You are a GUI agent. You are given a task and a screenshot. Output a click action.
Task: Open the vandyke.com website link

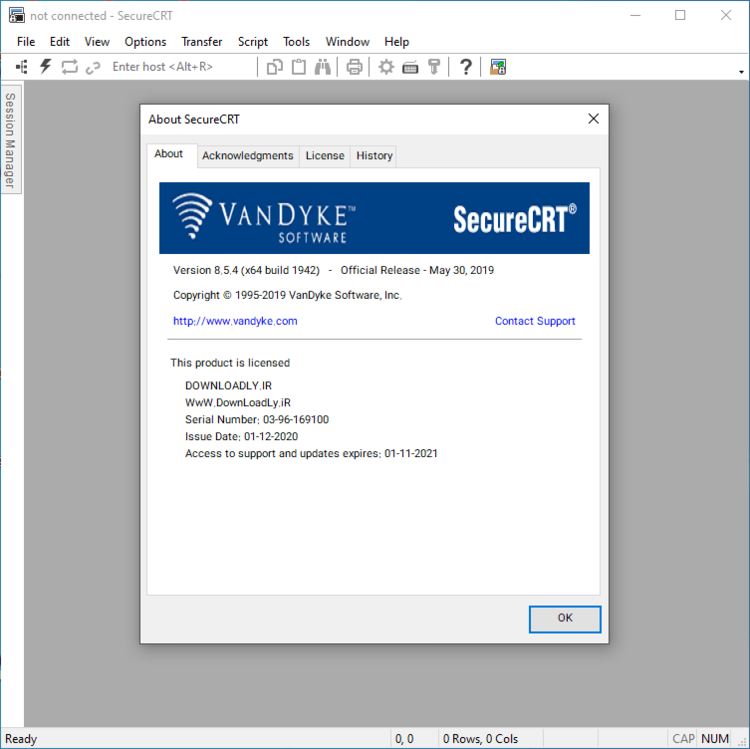pos(235,321)
